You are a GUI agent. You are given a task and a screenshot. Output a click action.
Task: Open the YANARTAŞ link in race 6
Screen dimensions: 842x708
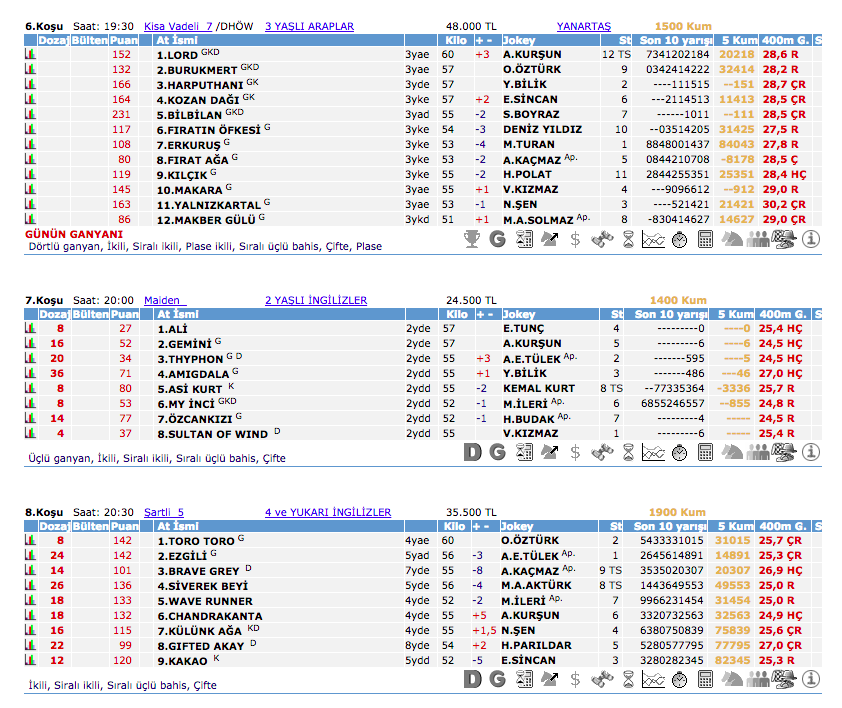point(583,26)
